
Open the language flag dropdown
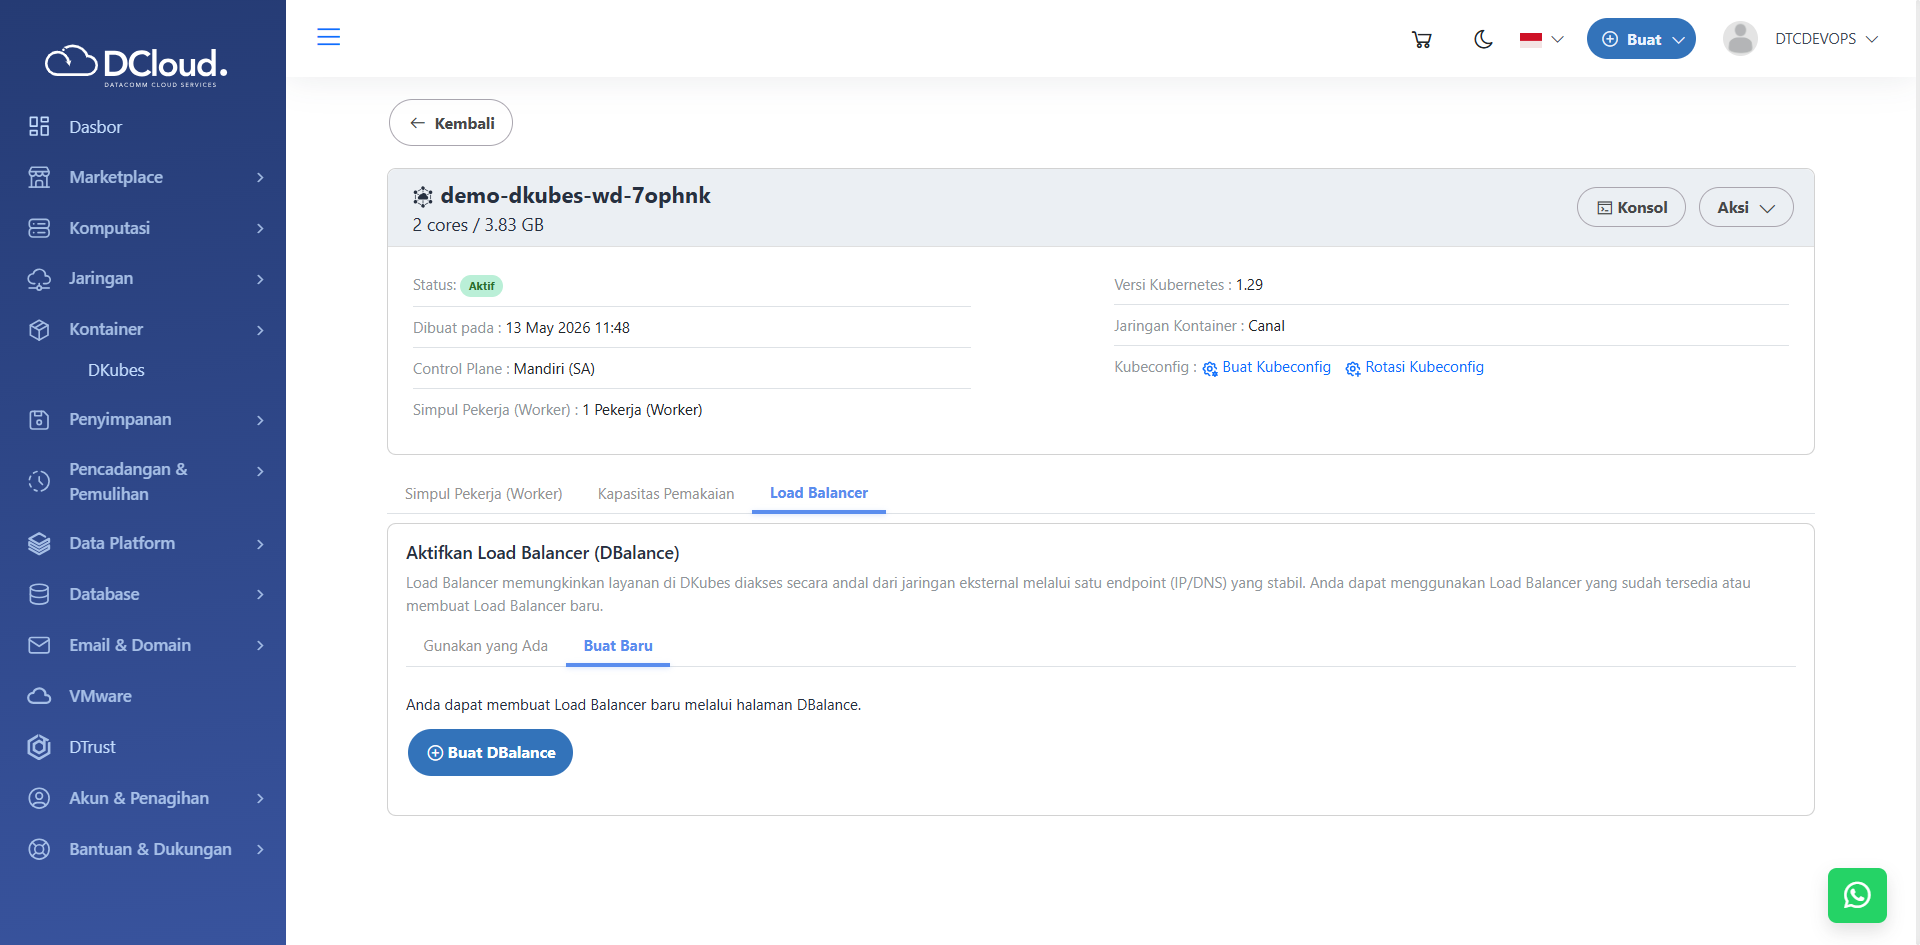pos(1541,39)
